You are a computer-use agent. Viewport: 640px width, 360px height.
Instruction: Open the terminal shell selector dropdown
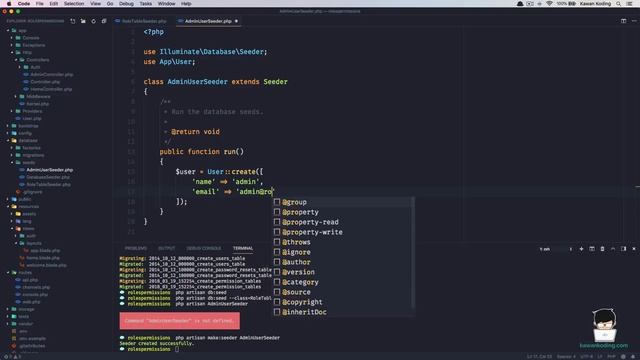pos(556,249)
